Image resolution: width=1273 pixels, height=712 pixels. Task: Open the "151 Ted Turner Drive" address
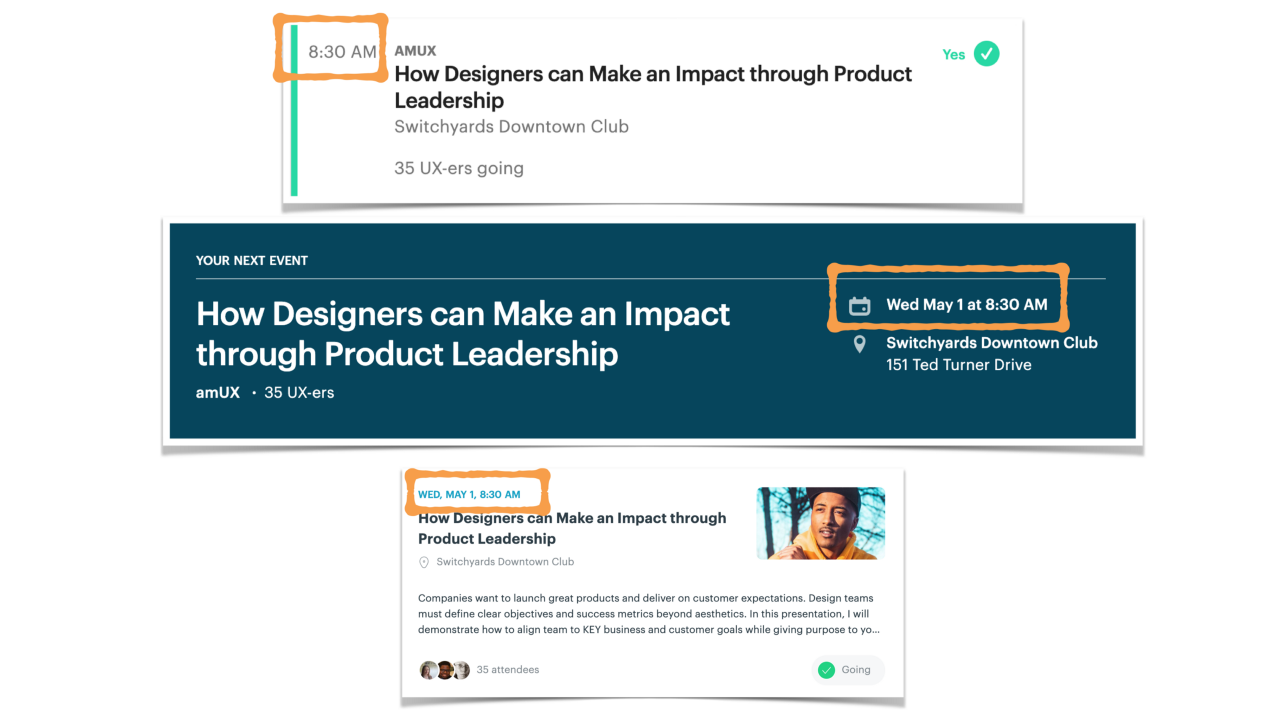[x=958, y=365]
